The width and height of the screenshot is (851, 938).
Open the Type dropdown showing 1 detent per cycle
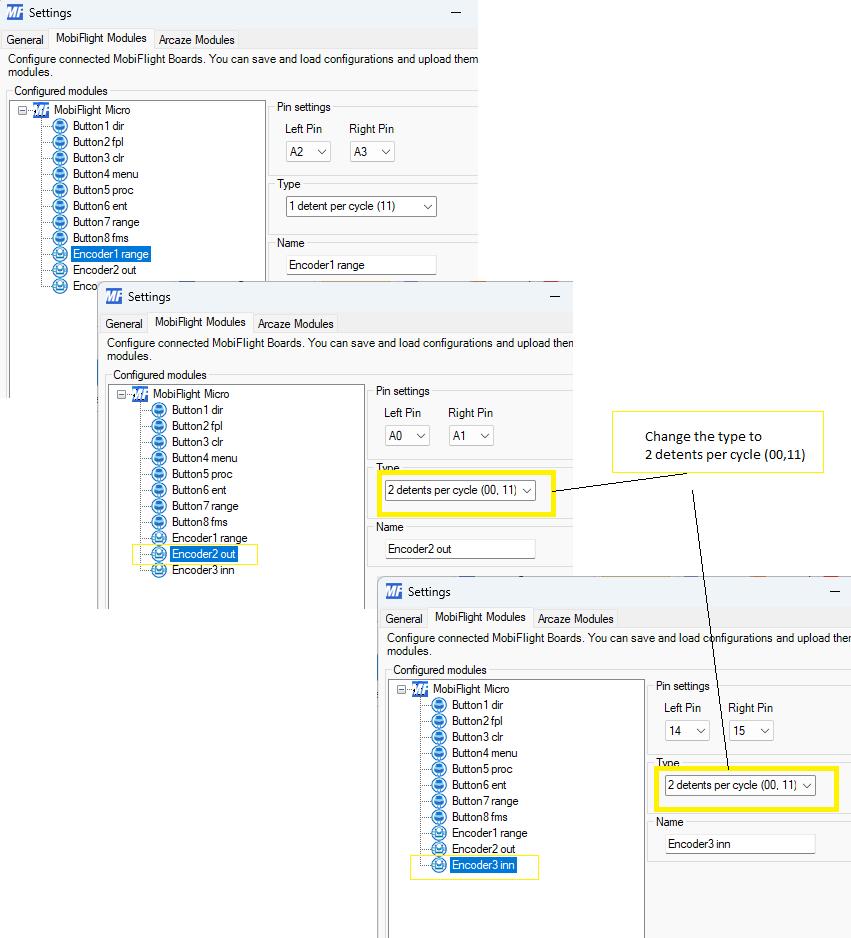tap(361, 206)
